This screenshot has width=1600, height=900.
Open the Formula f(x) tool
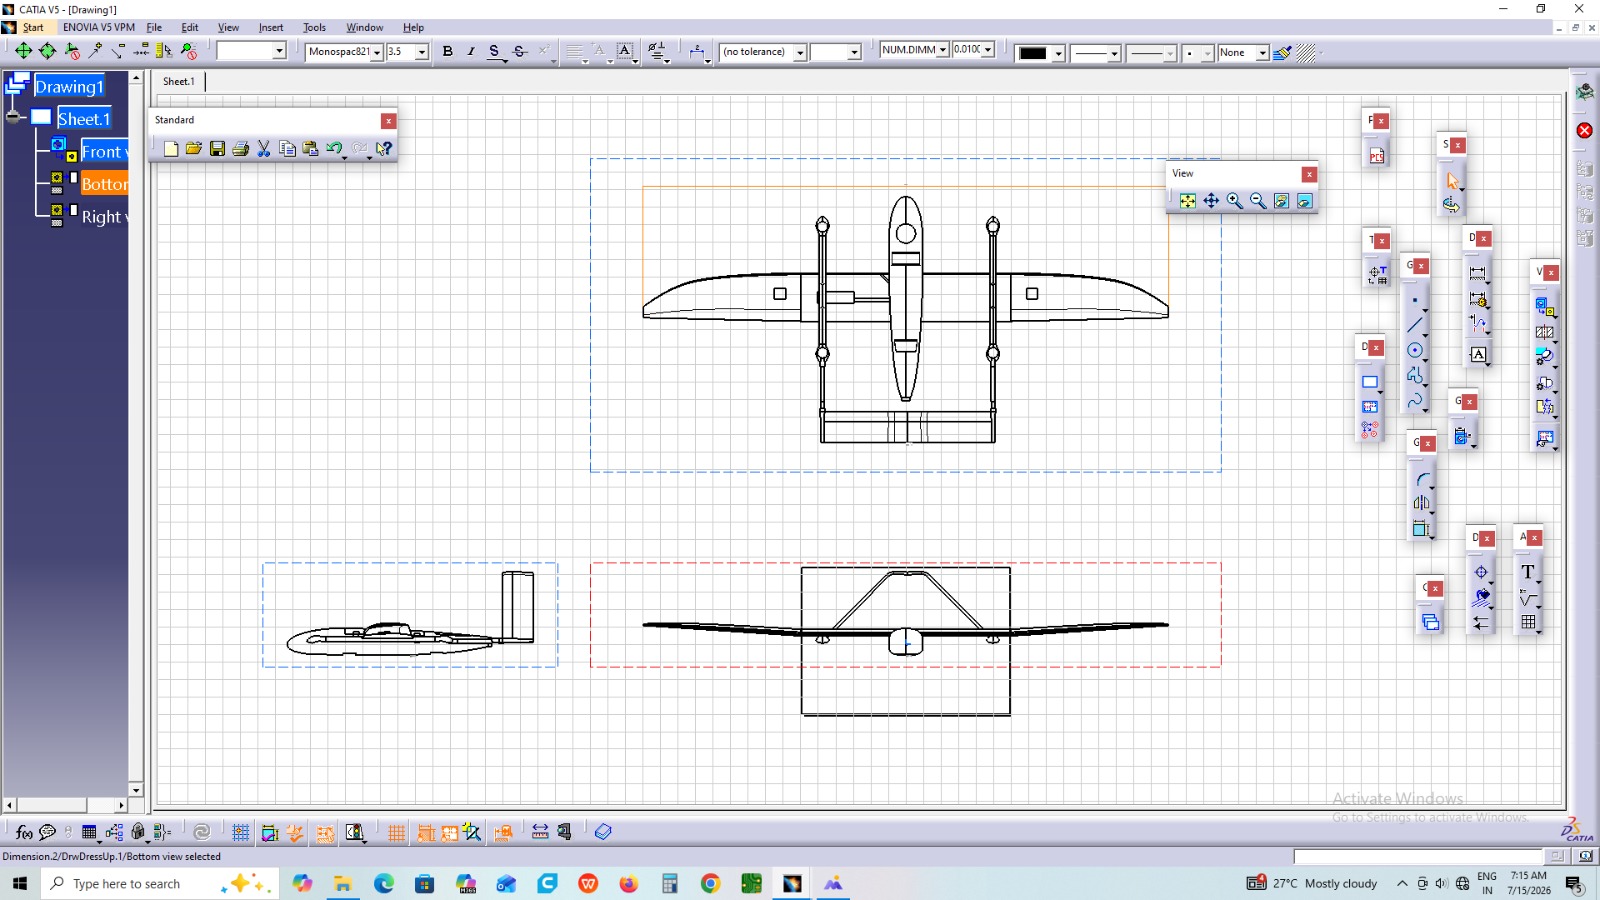(x=24, y=832)
